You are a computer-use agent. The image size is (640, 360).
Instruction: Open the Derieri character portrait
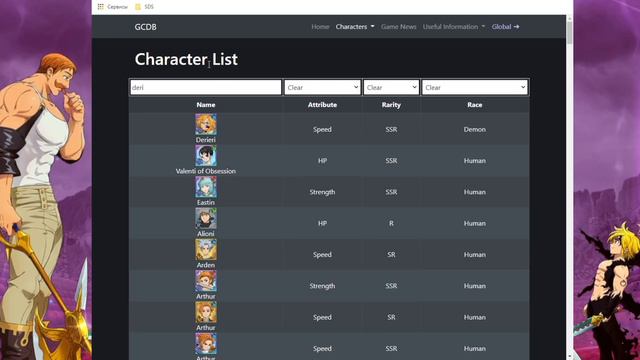(206, 124)
